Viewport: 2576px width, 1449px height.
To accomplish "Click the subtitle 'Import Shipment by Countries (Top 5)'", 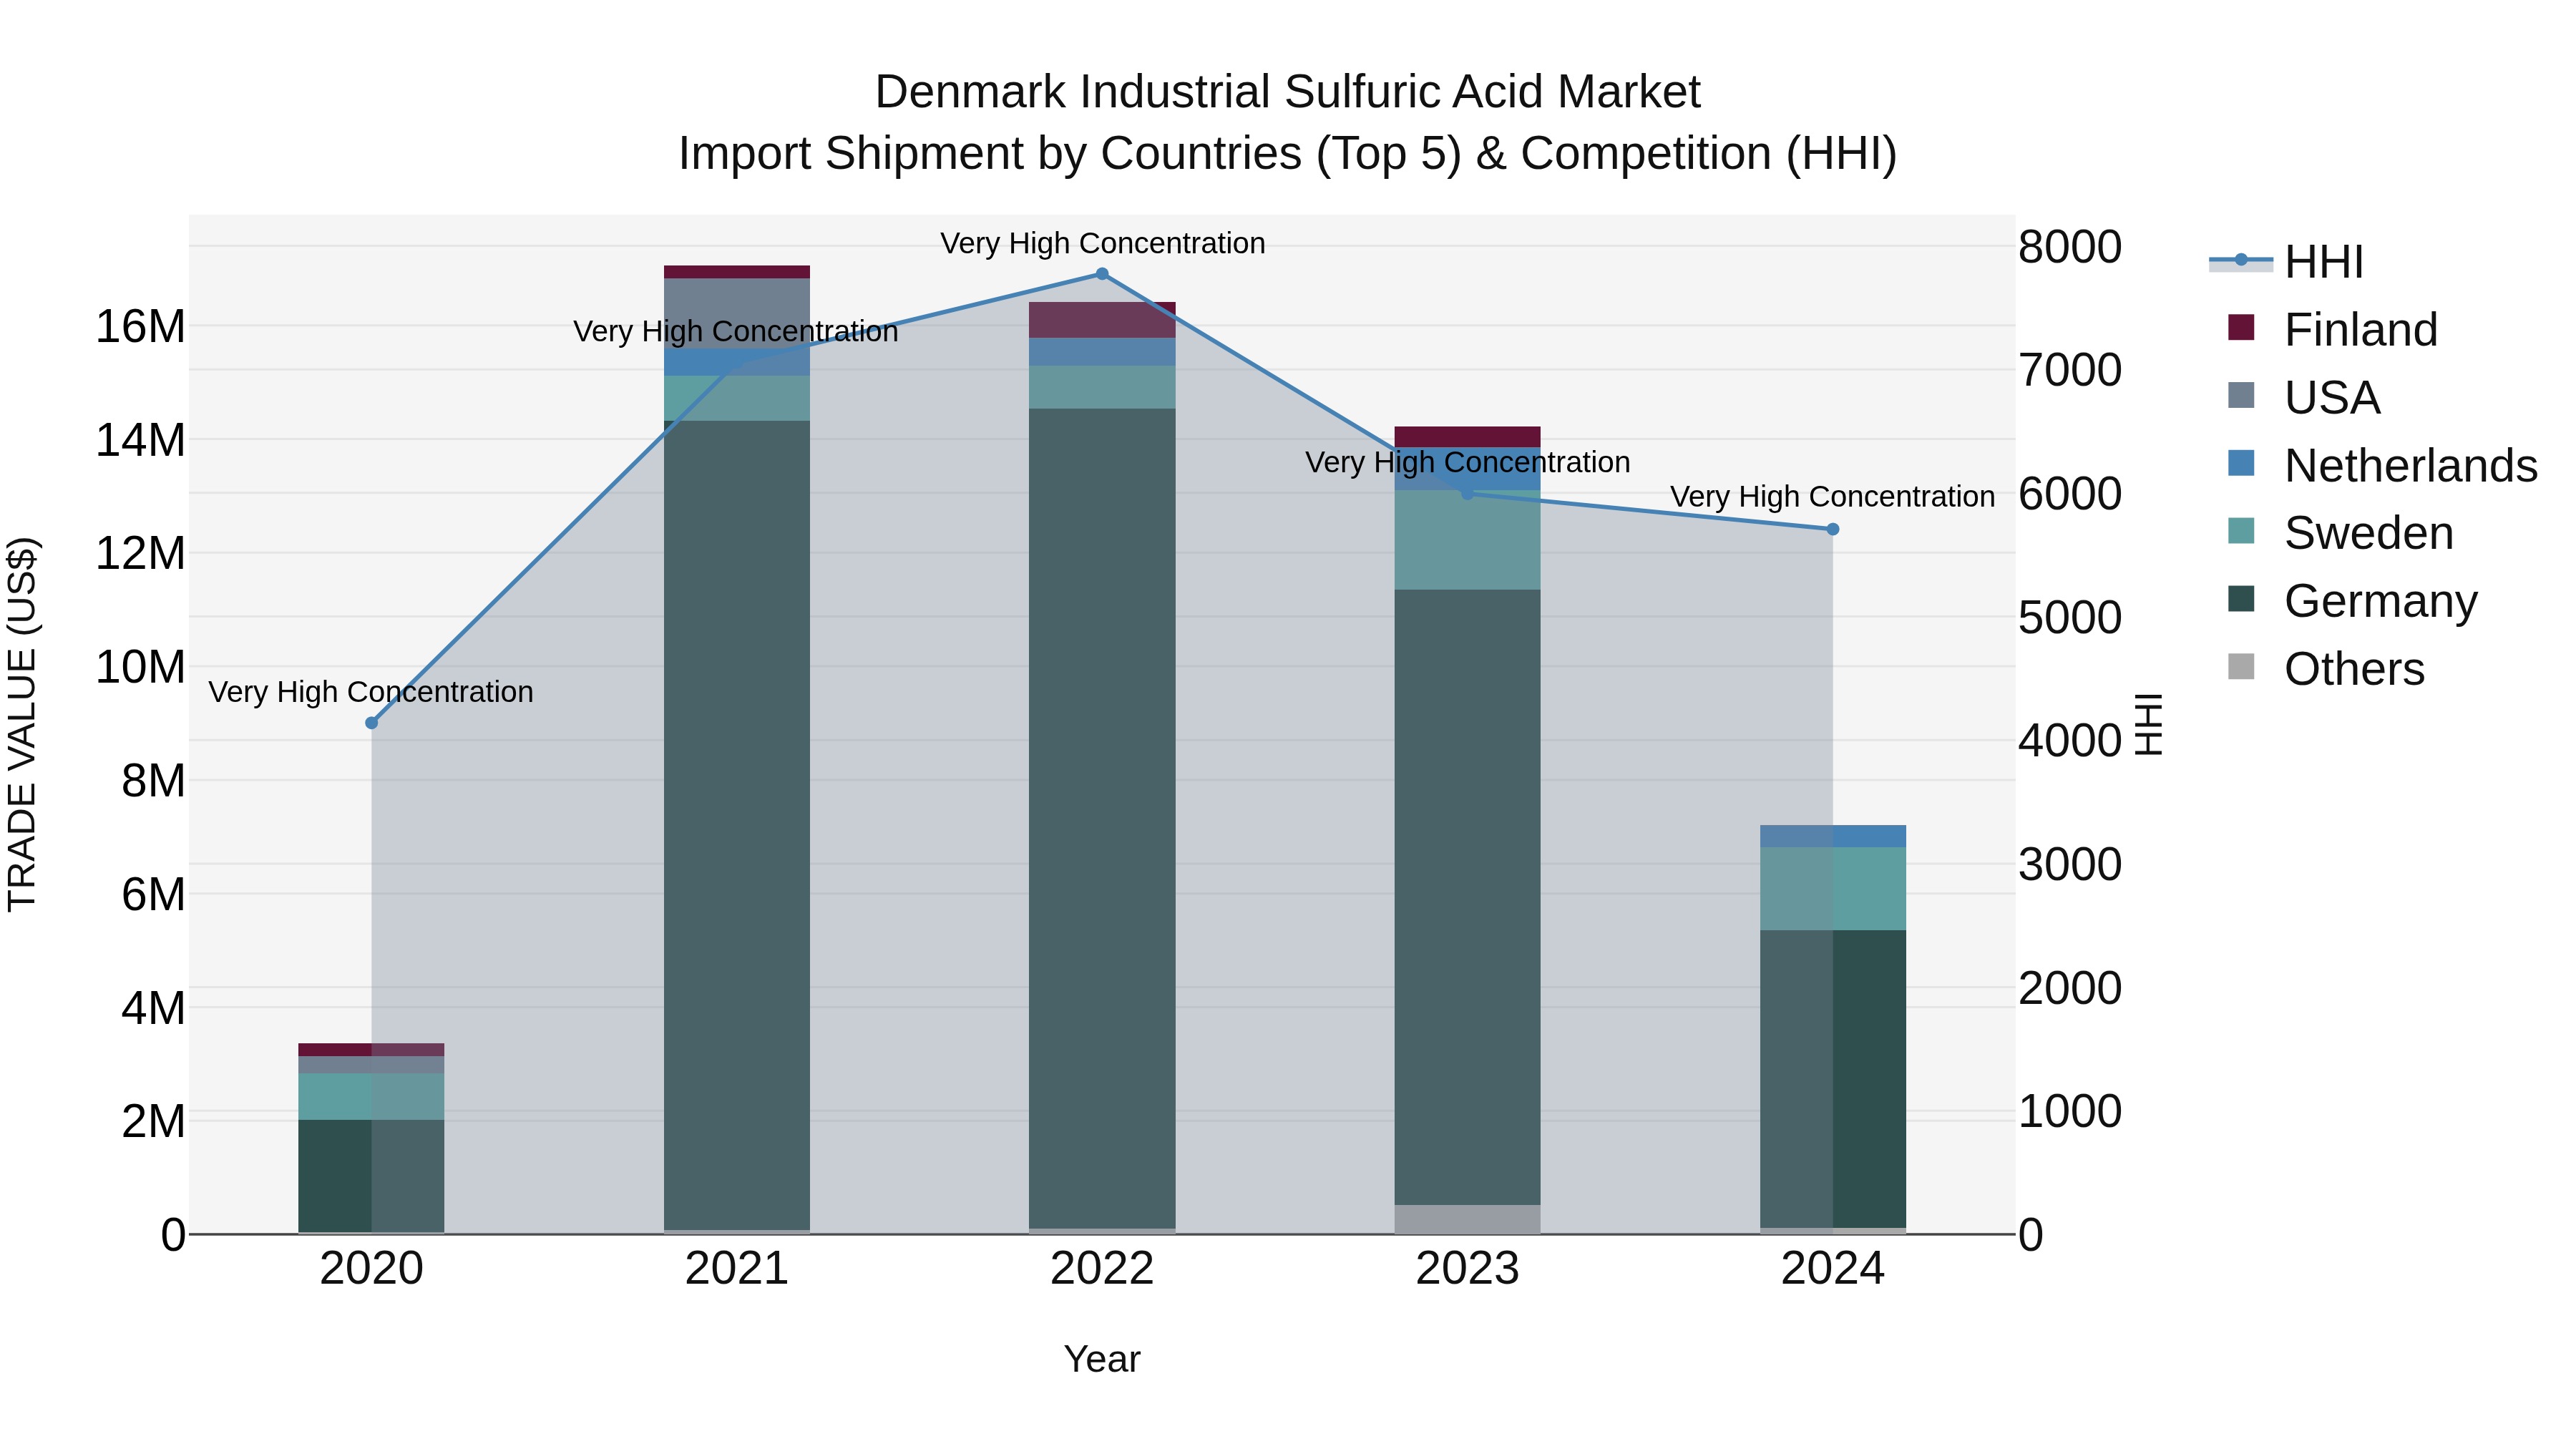I will click(1068, 154).
